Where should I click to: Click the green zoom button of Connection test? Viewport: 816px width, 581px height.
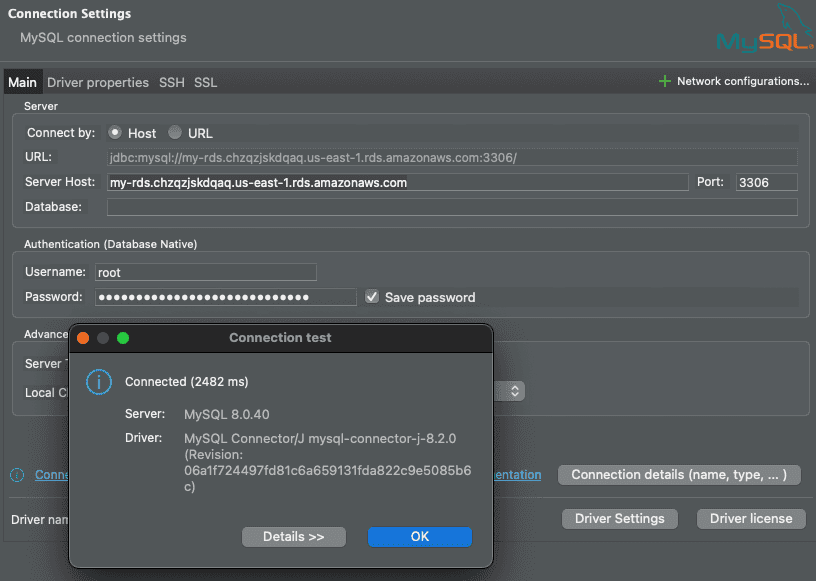123,338
